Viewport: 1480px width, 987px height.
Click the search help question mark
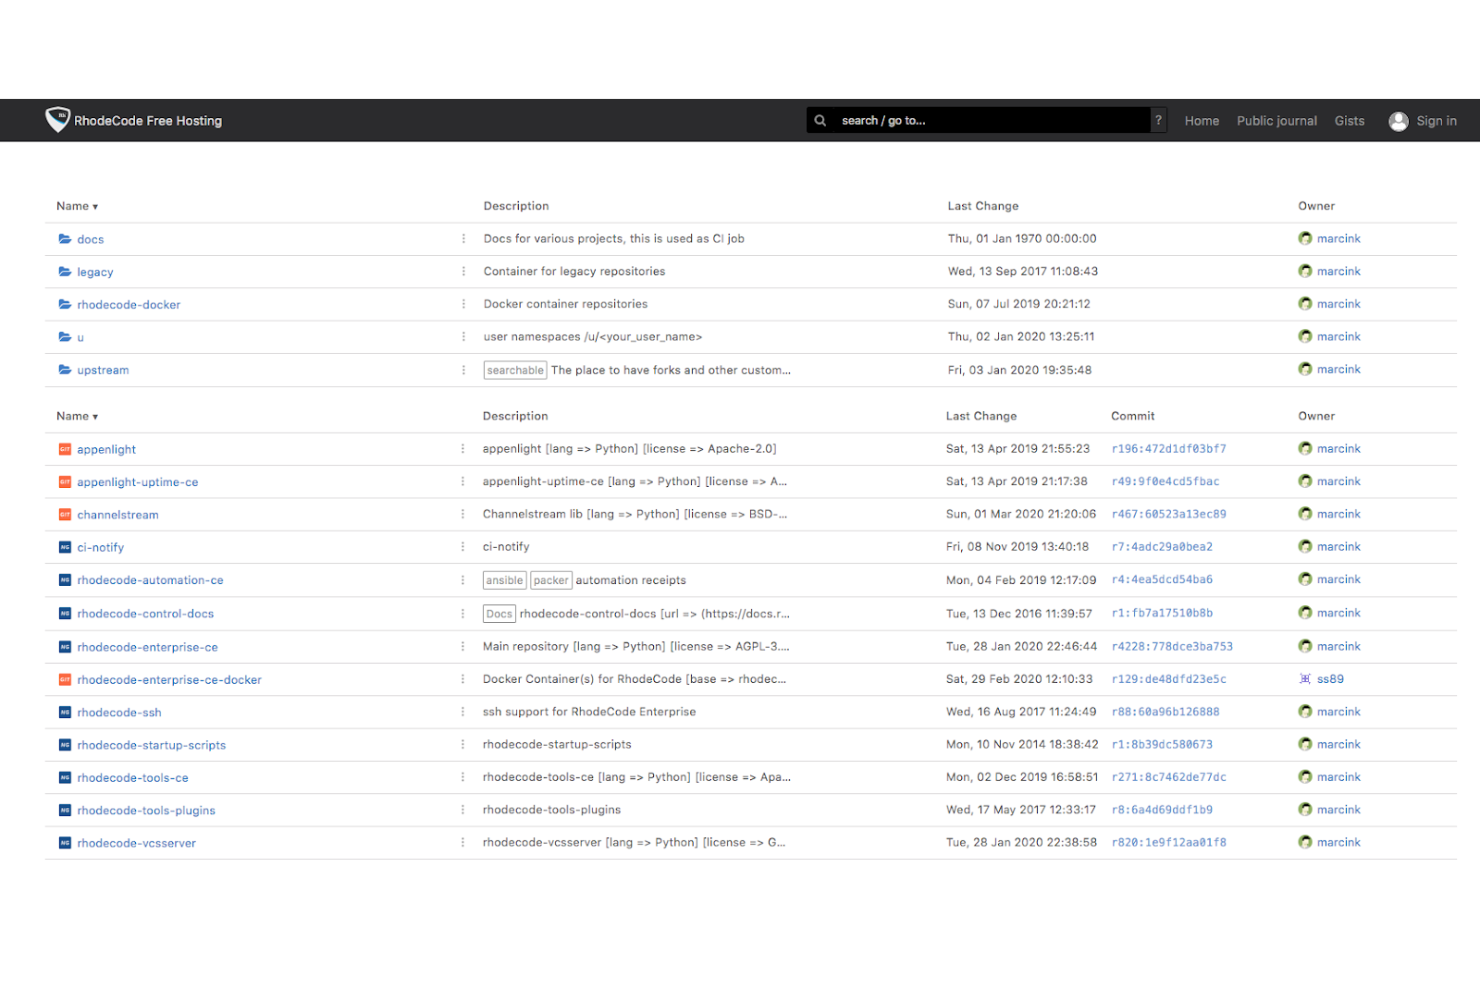1157,119
